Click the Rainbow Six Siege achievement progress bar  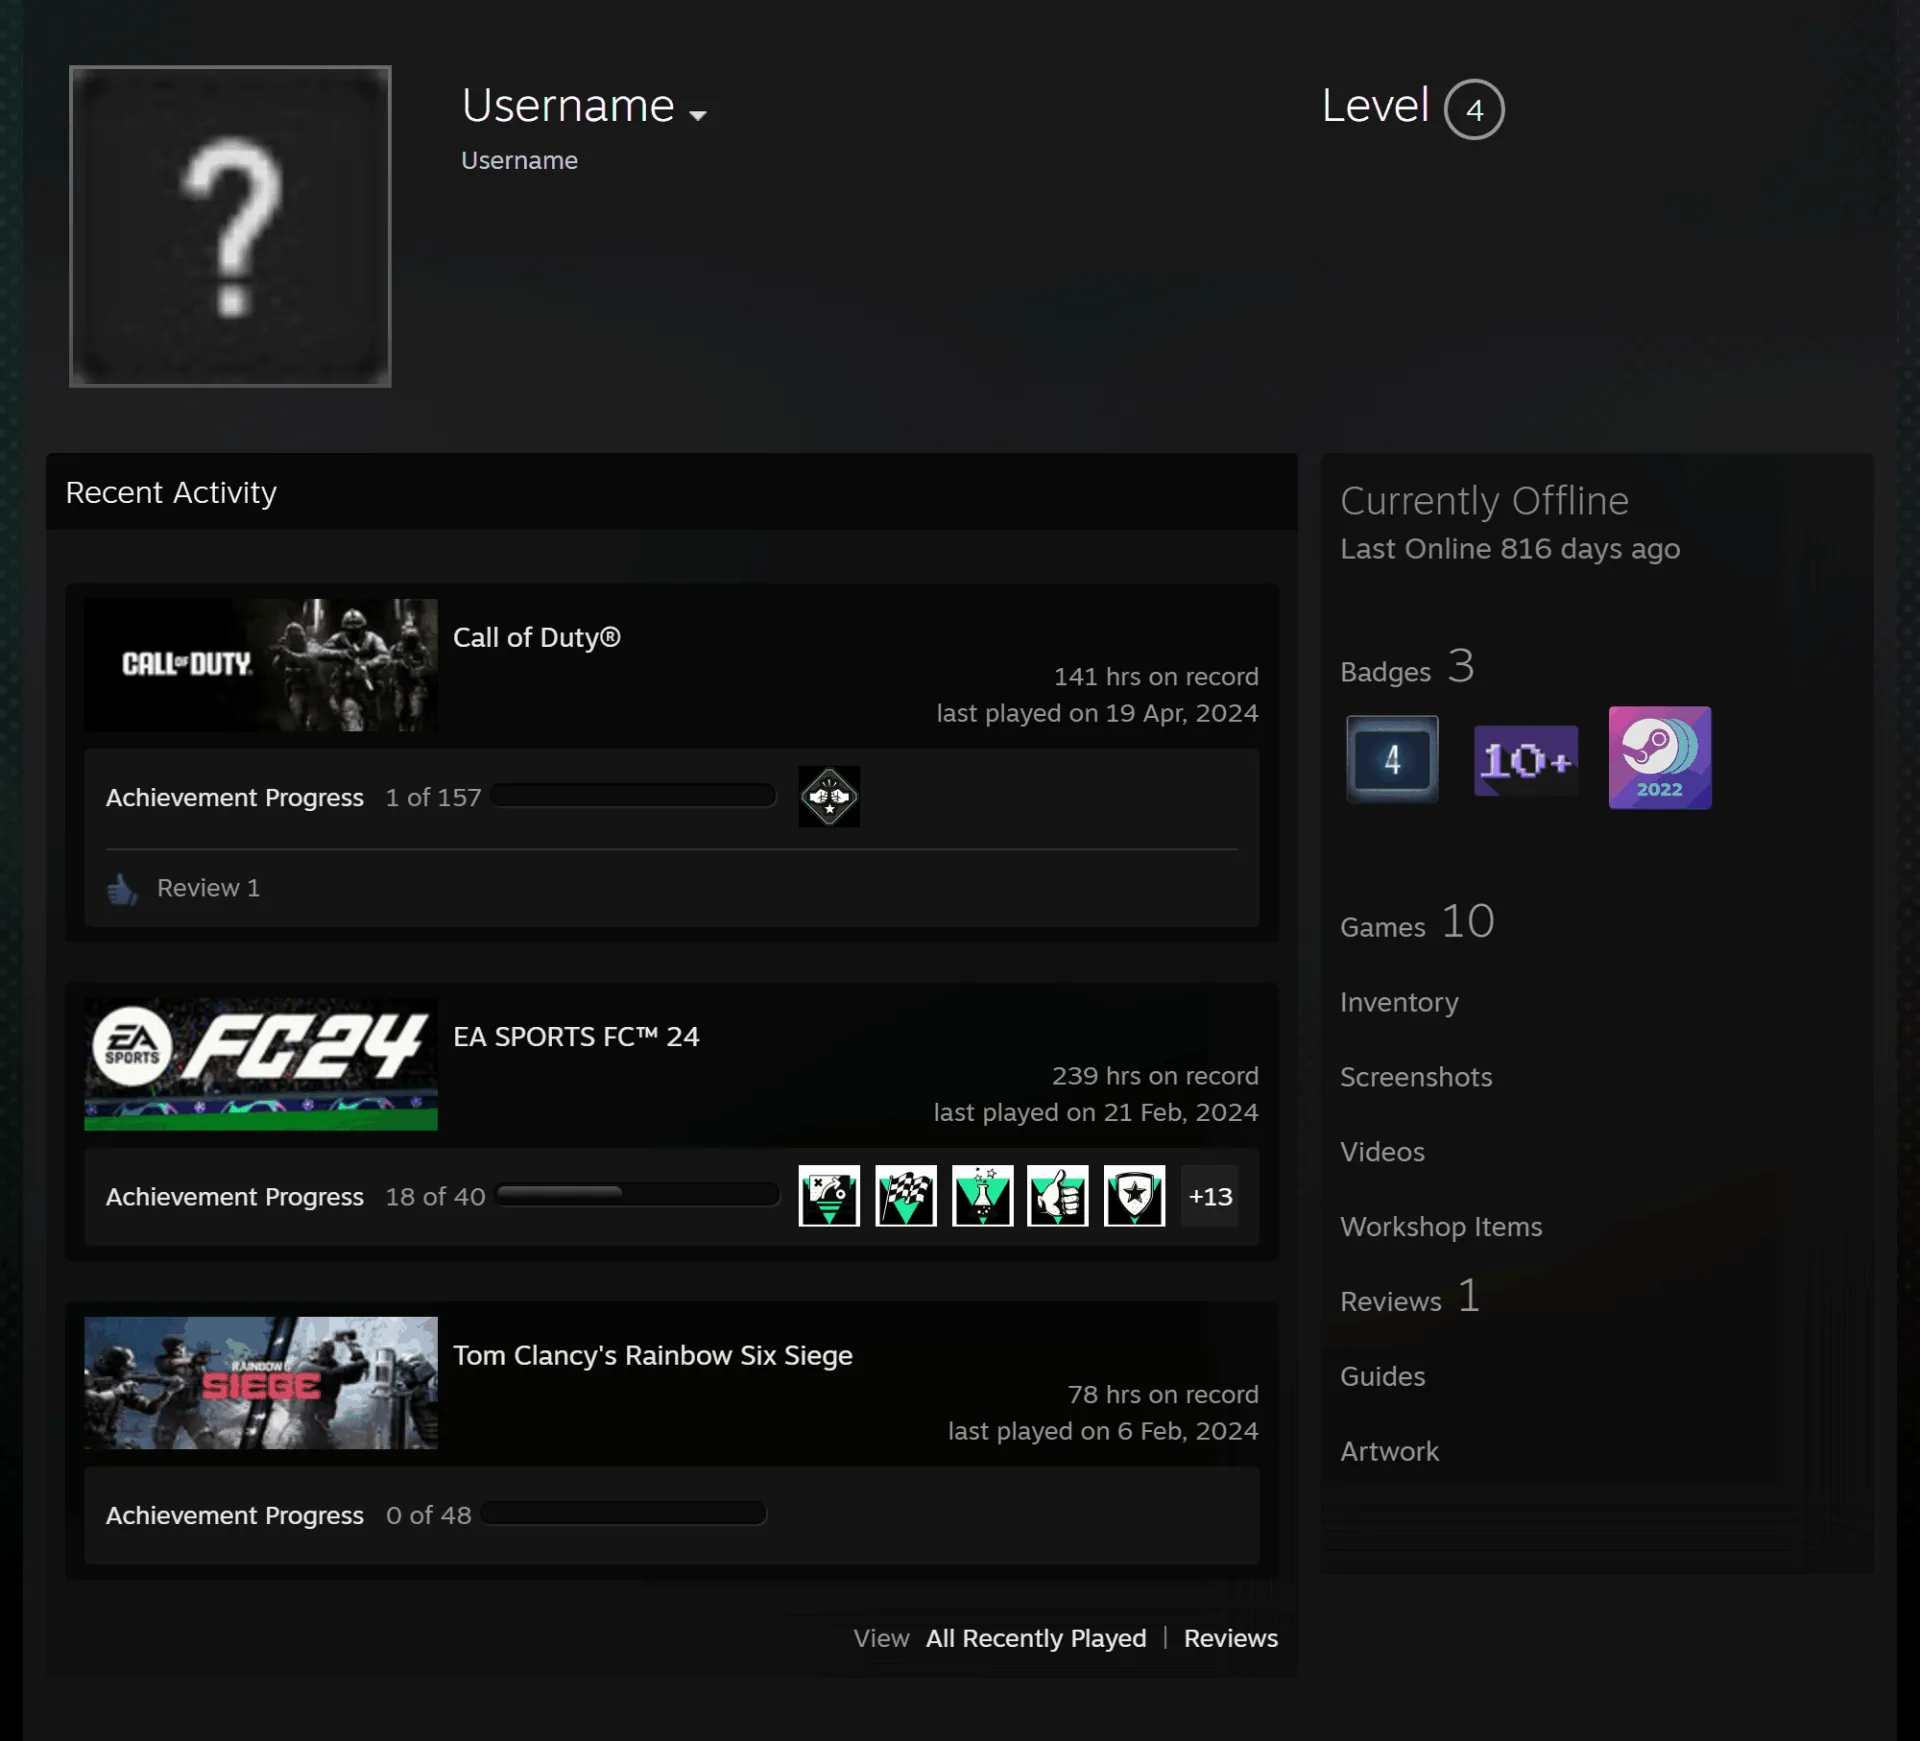coord(624,1513)
